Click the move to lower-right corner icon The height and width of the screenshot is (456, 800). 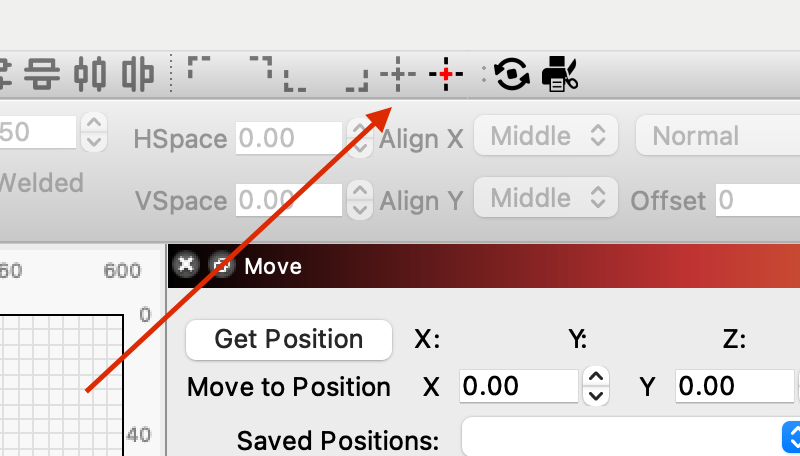point(357,80)
